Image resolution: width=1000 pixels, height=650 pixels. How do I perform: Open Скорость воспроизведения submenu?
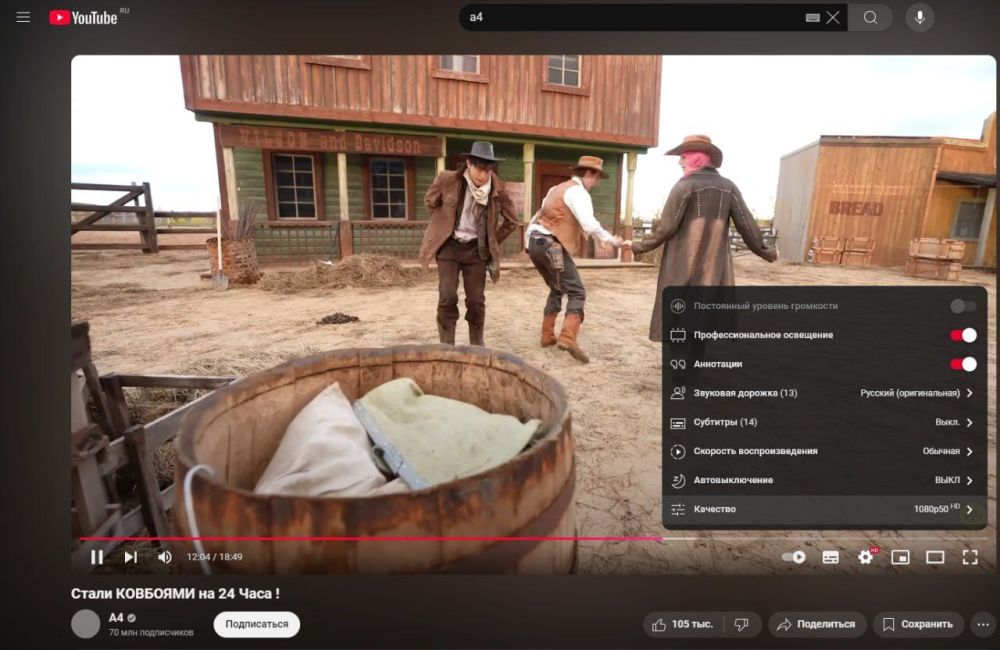[x=823, y=451]
